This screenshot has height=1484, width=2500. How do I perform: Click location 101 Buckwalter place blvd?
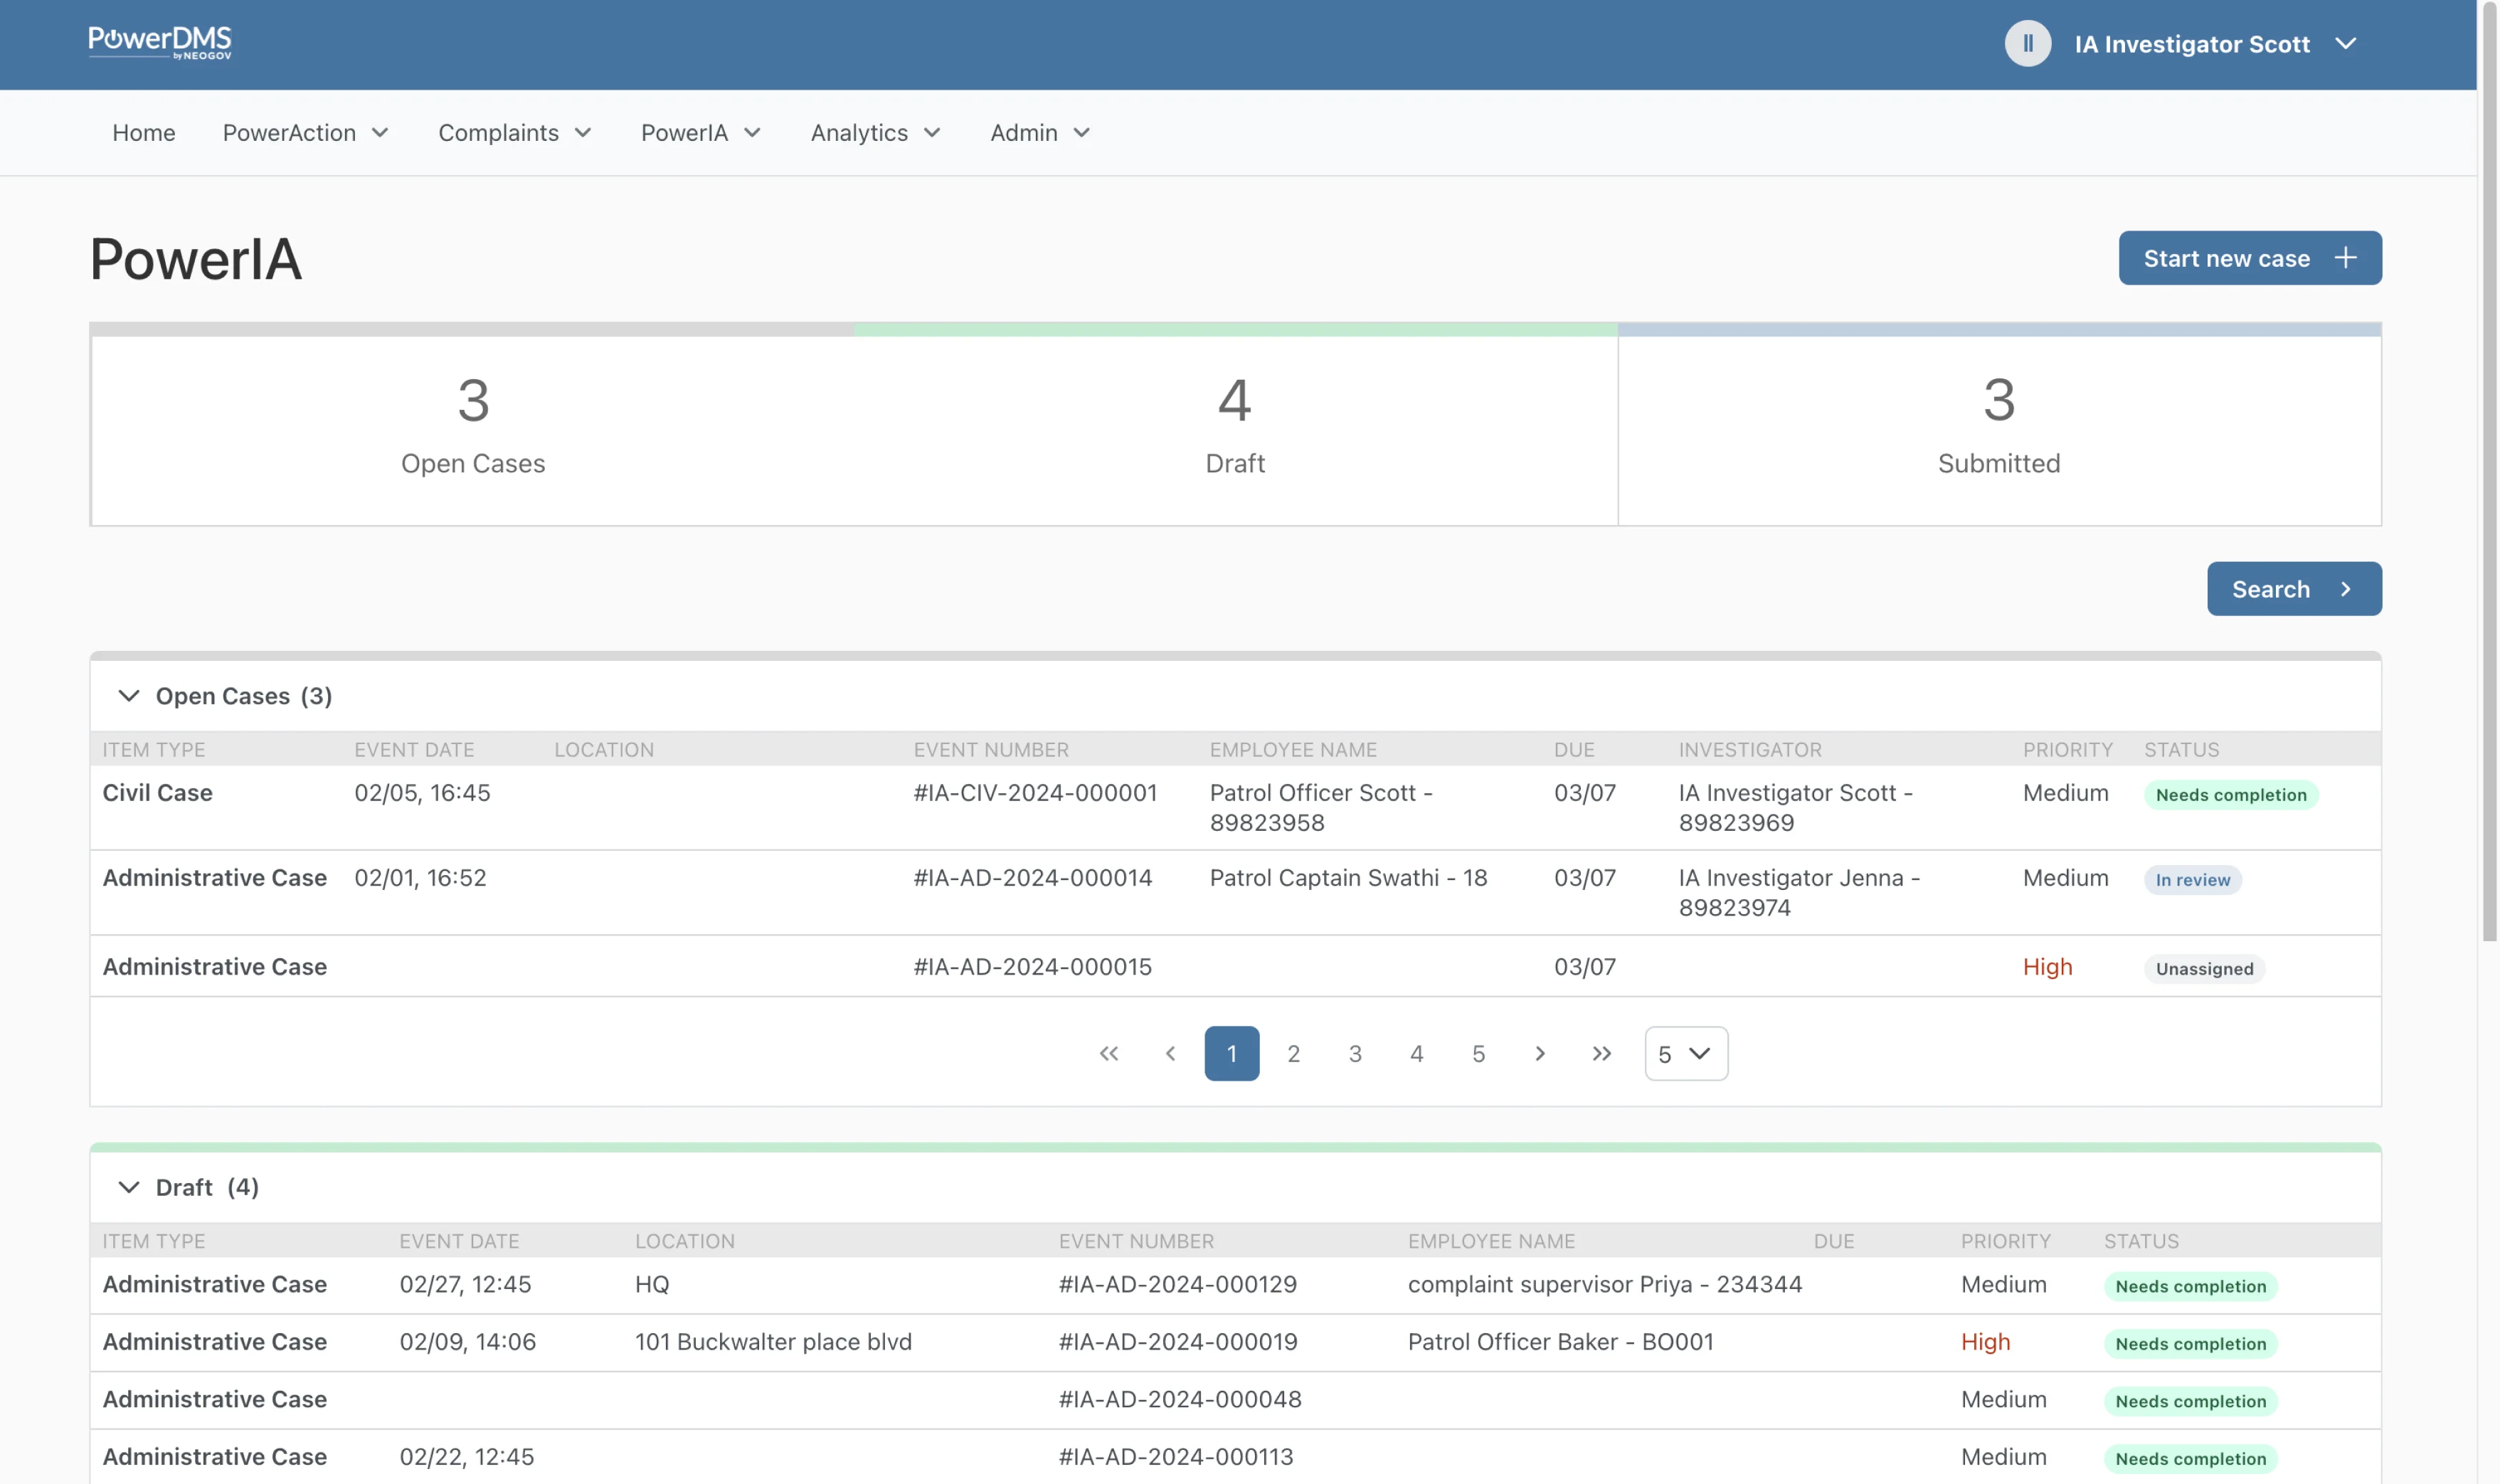tap(773, 1341)
